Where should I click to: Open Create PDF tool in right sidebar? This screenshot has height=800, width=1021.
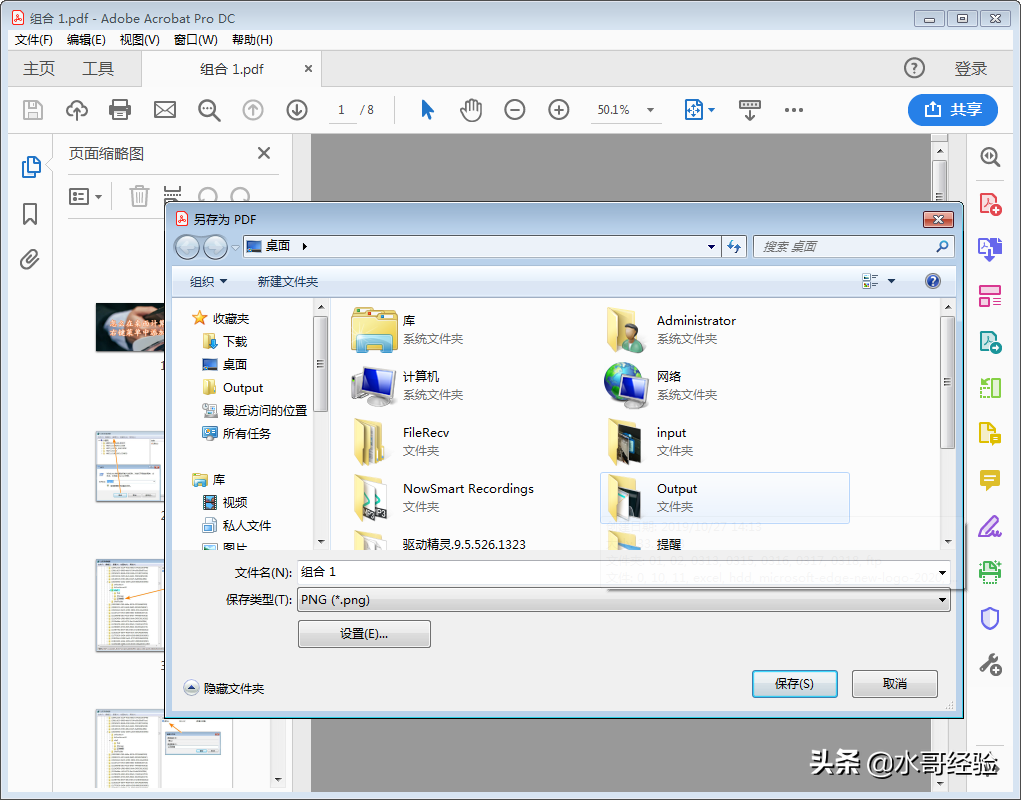point(990,204)
